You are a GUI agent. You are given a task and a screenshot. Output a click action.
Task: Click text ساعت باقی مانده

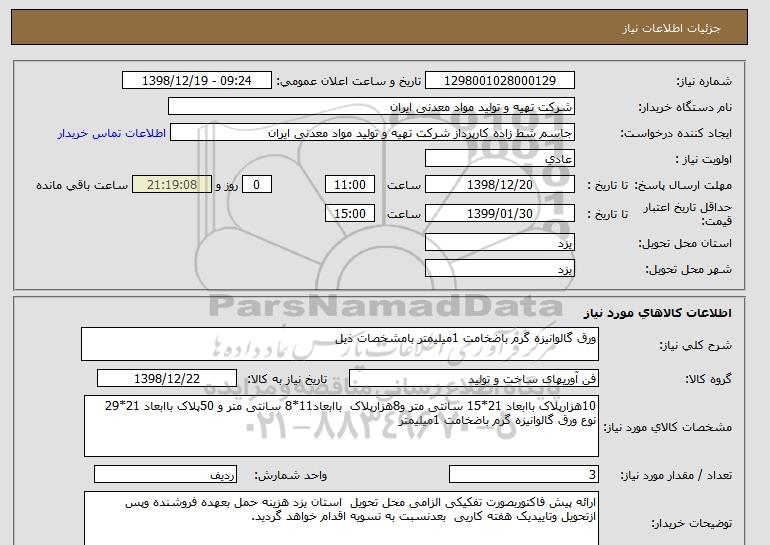pos(82,185)
